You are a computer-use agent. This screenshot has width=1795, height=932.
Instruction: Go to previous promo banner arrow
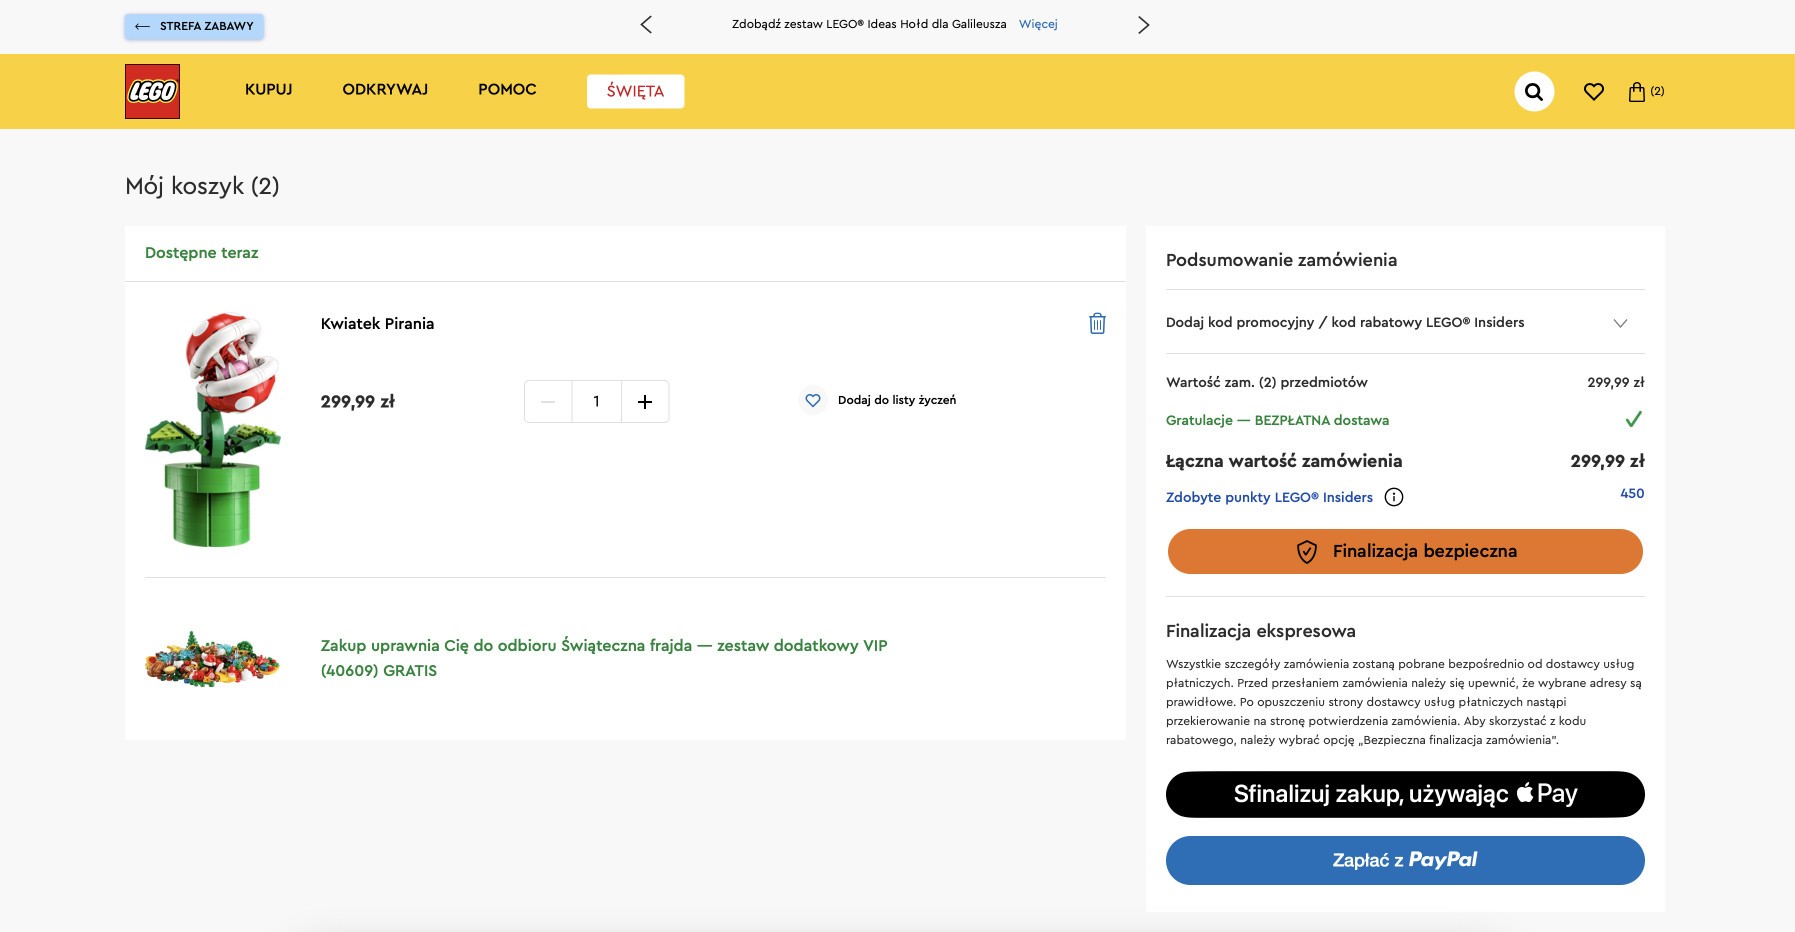[646, 24]
